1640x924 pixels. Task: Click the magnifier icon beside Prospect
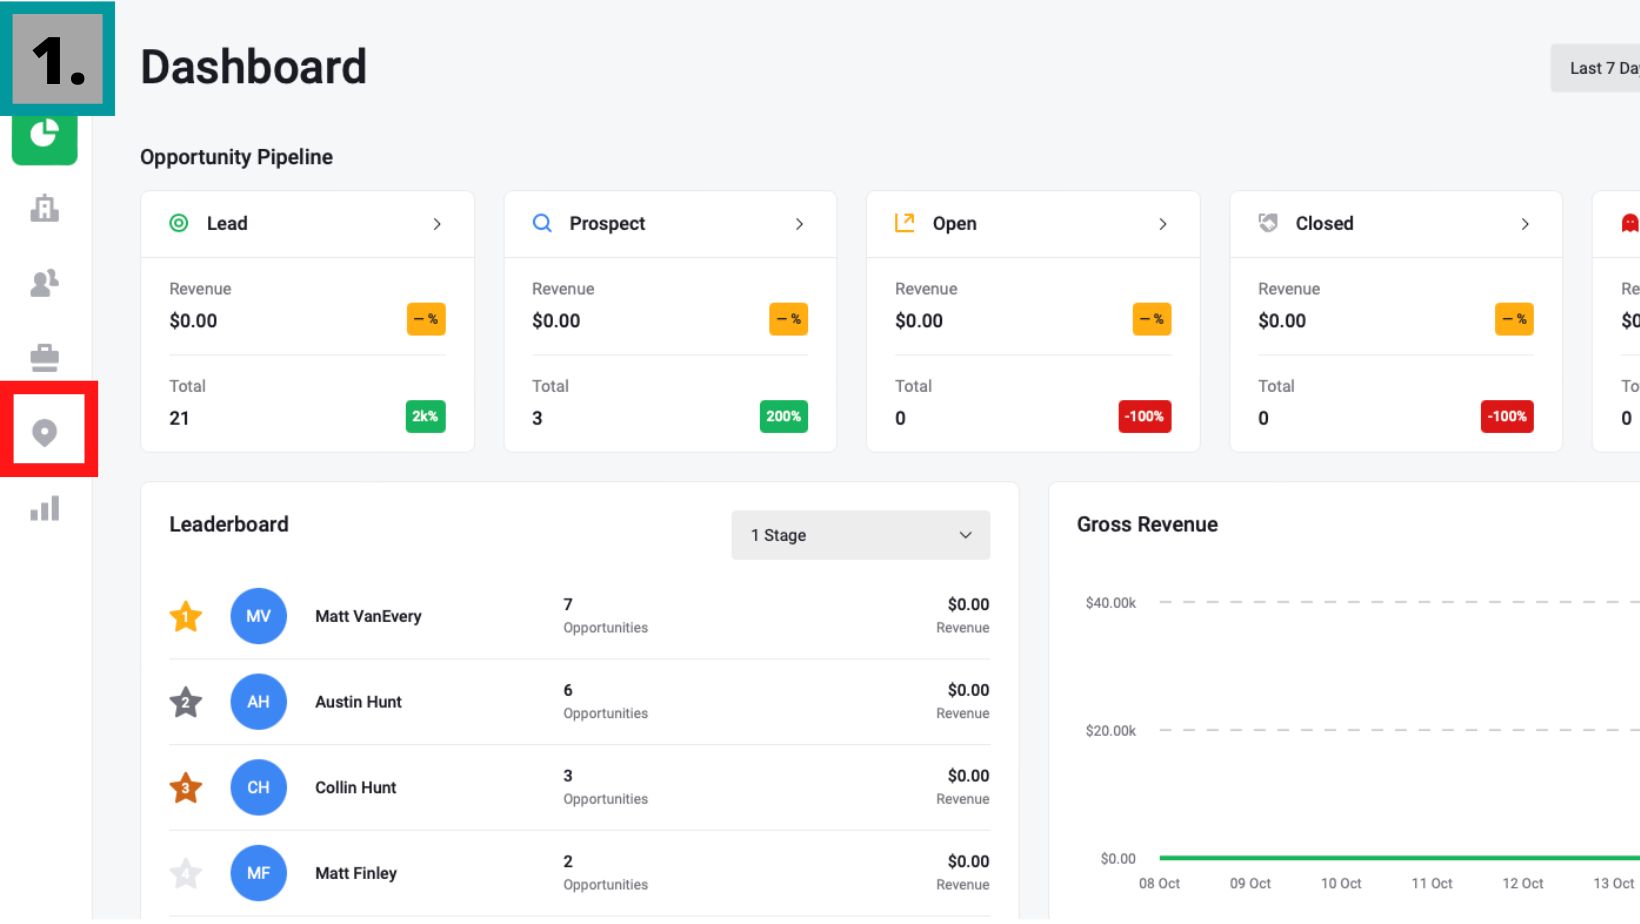coord(542,223)
